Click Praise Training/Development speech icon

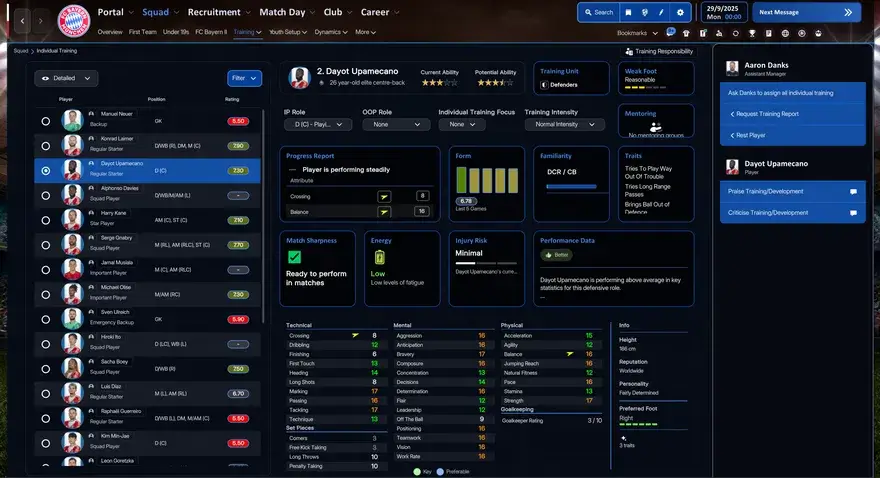(x=853, y=191)
